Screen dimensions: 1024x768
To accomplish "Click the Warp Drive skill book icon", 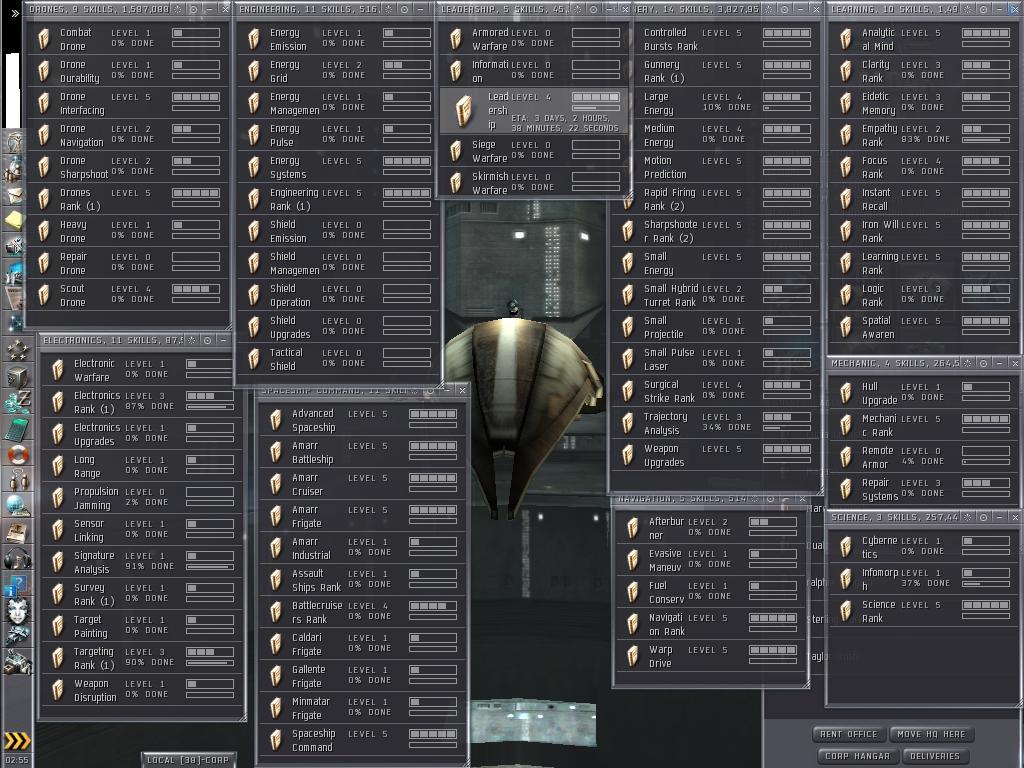I will [x=633, y=656].
